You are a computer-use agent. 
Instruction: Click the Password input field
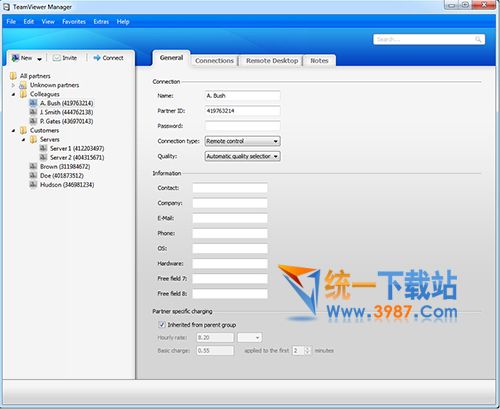pos(242,126)
